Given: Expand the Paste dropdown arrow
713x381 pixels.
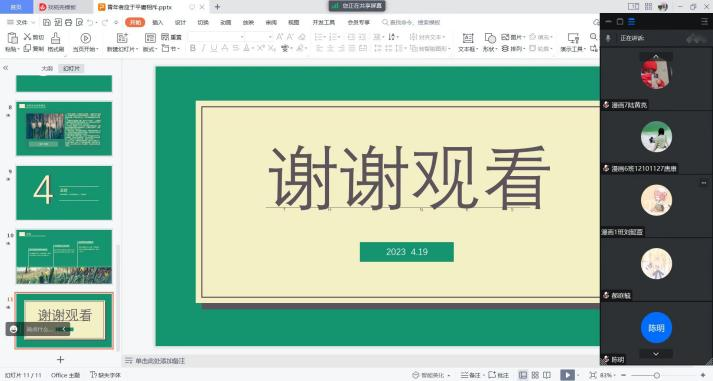Looking at the screenshot, I should click(x=18, y=49).
